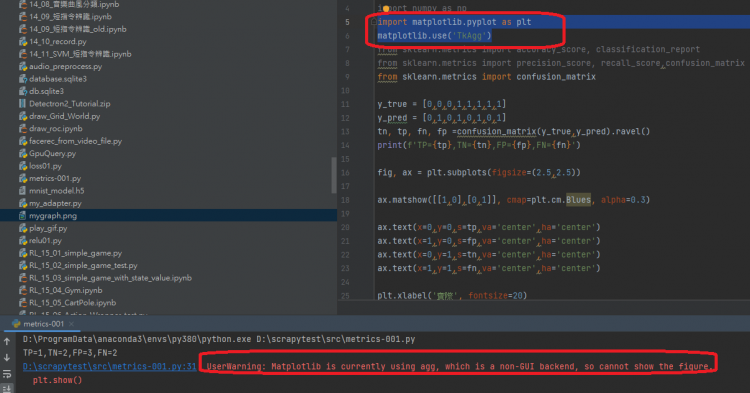Click the file icon of mnist_model.h5
Screen dimensions: 750x393
click(x=22, y=191)
